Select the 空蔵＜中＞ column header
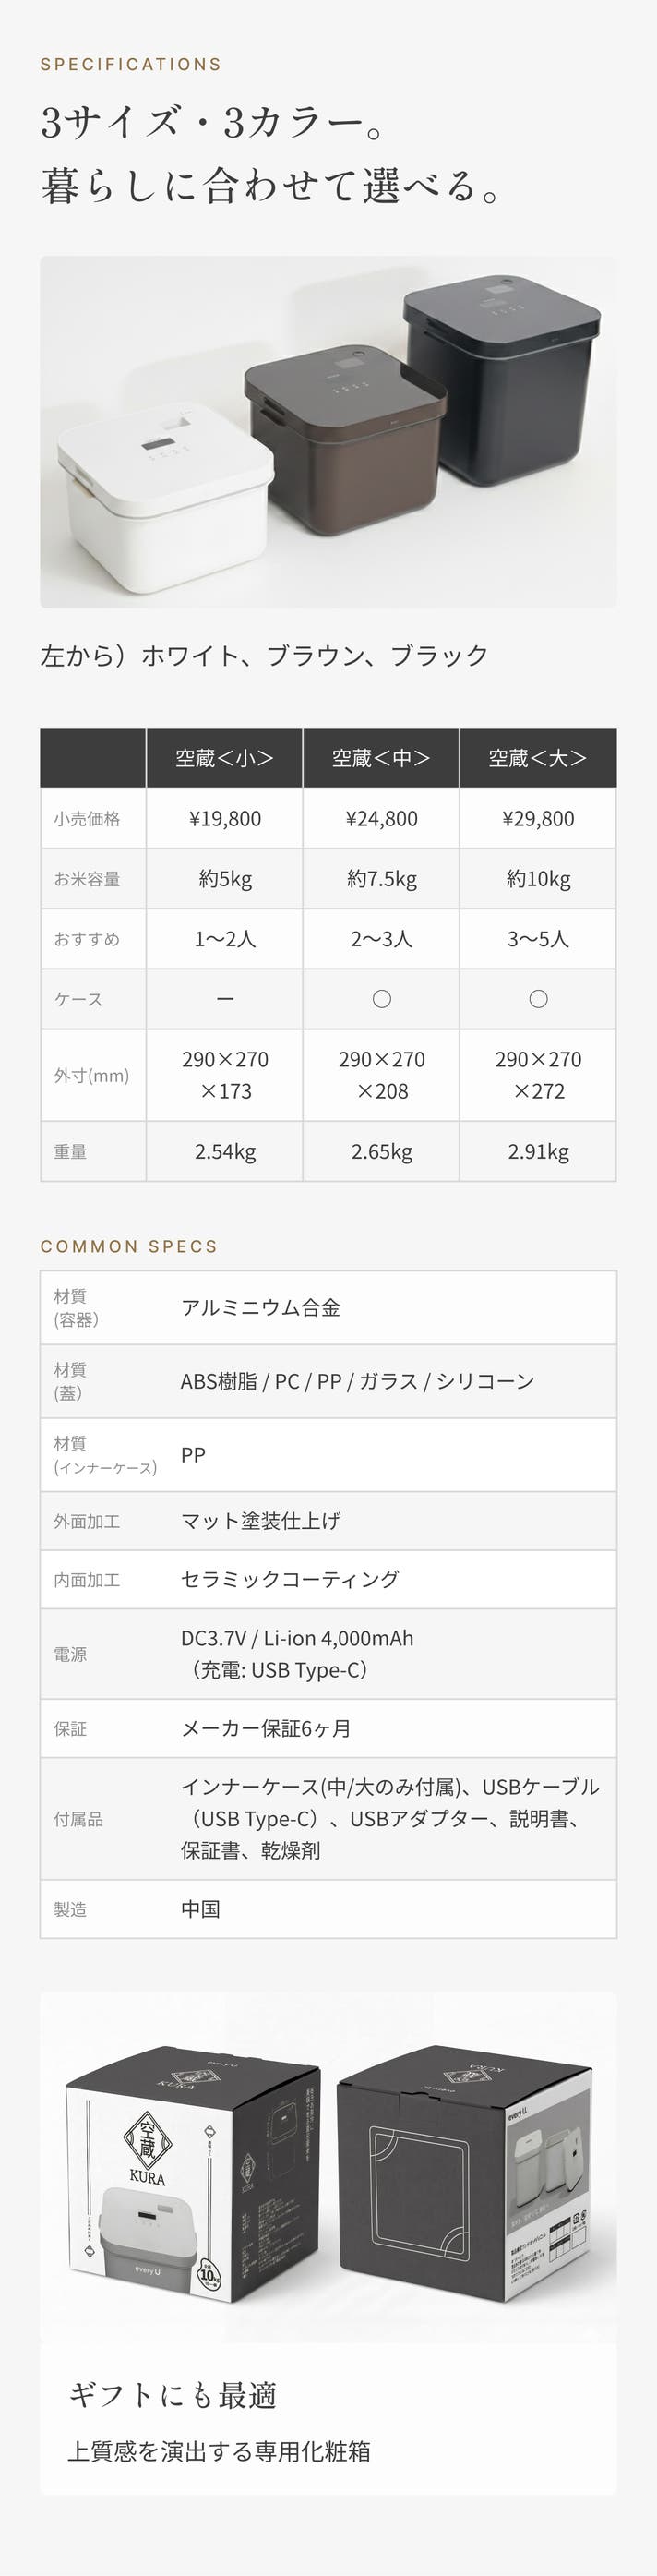The height and width of the screenshot is (2576, 657). click(381, 758)
